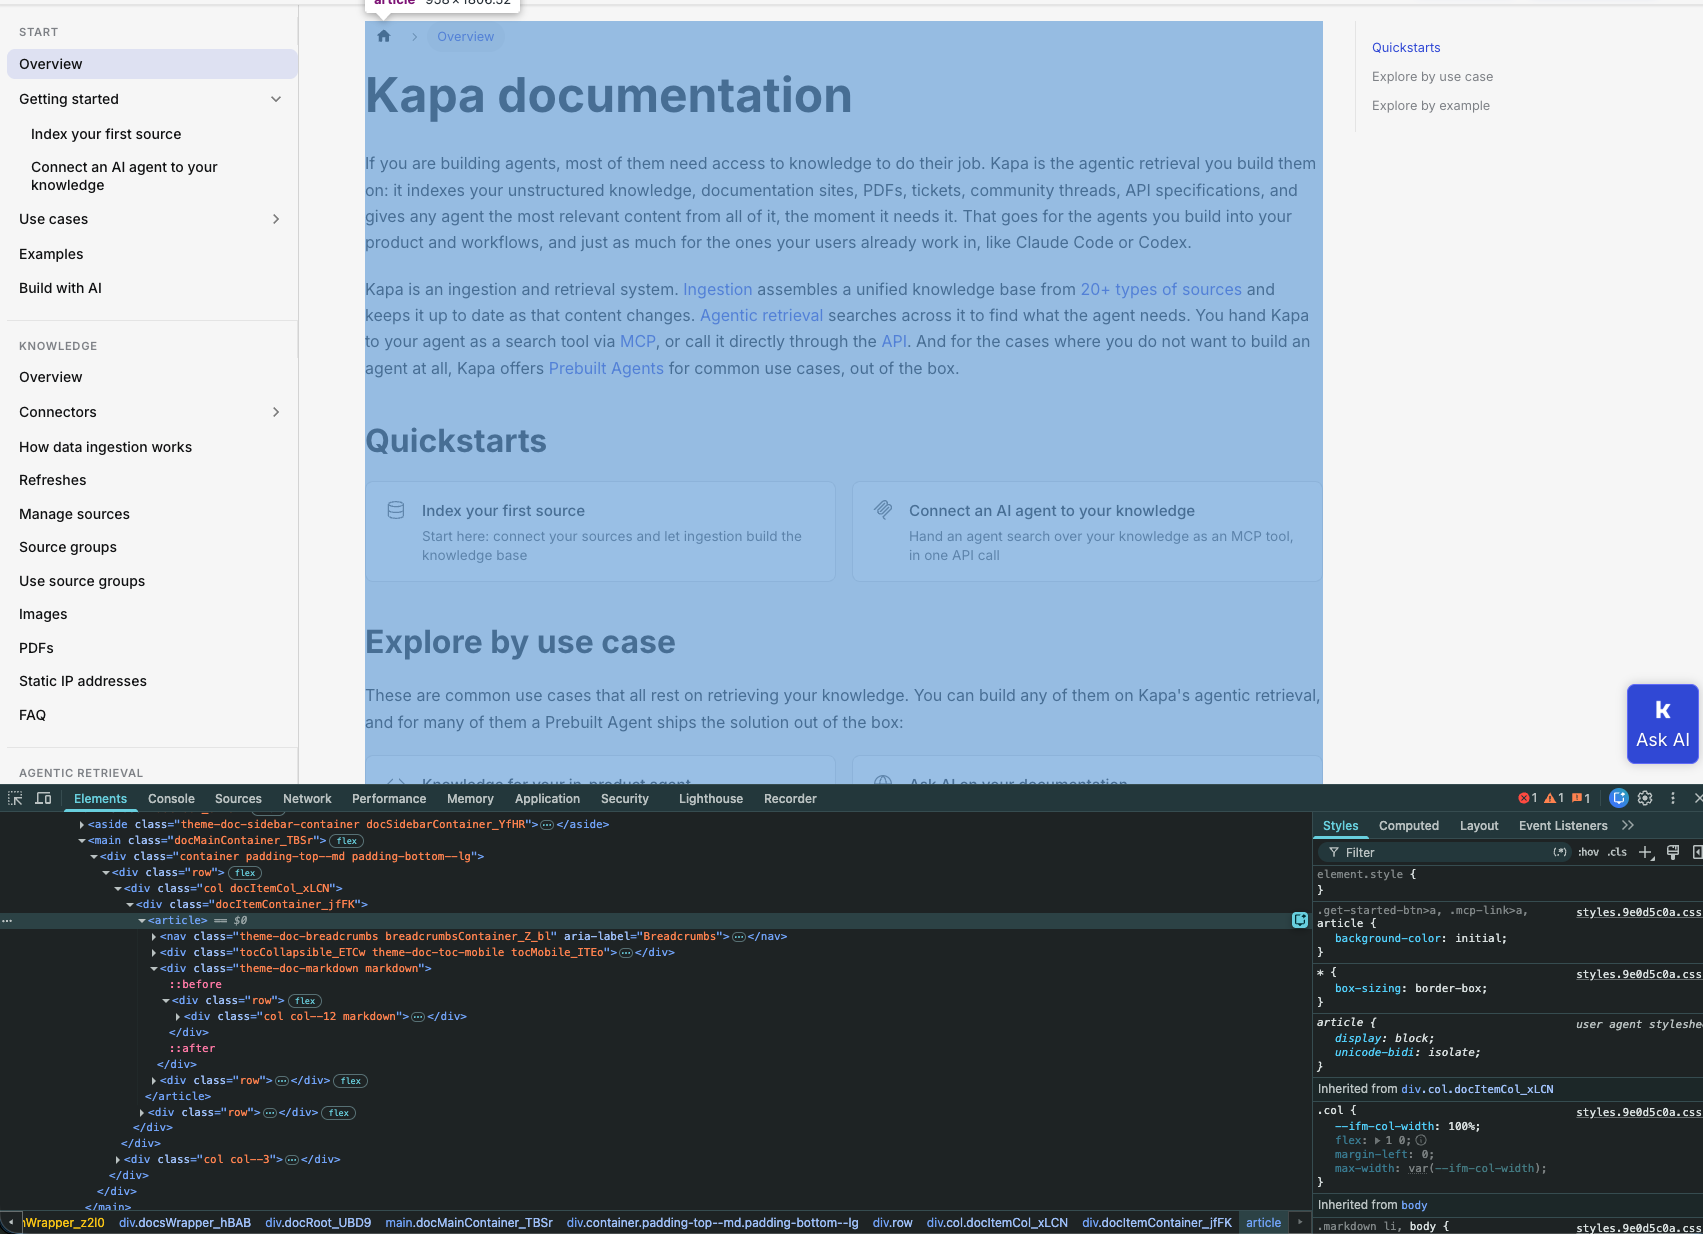Toggle the computed styles sidebar icon
The height and width of the screenshot is (1234, 1703).
[x=1697, y=852]
